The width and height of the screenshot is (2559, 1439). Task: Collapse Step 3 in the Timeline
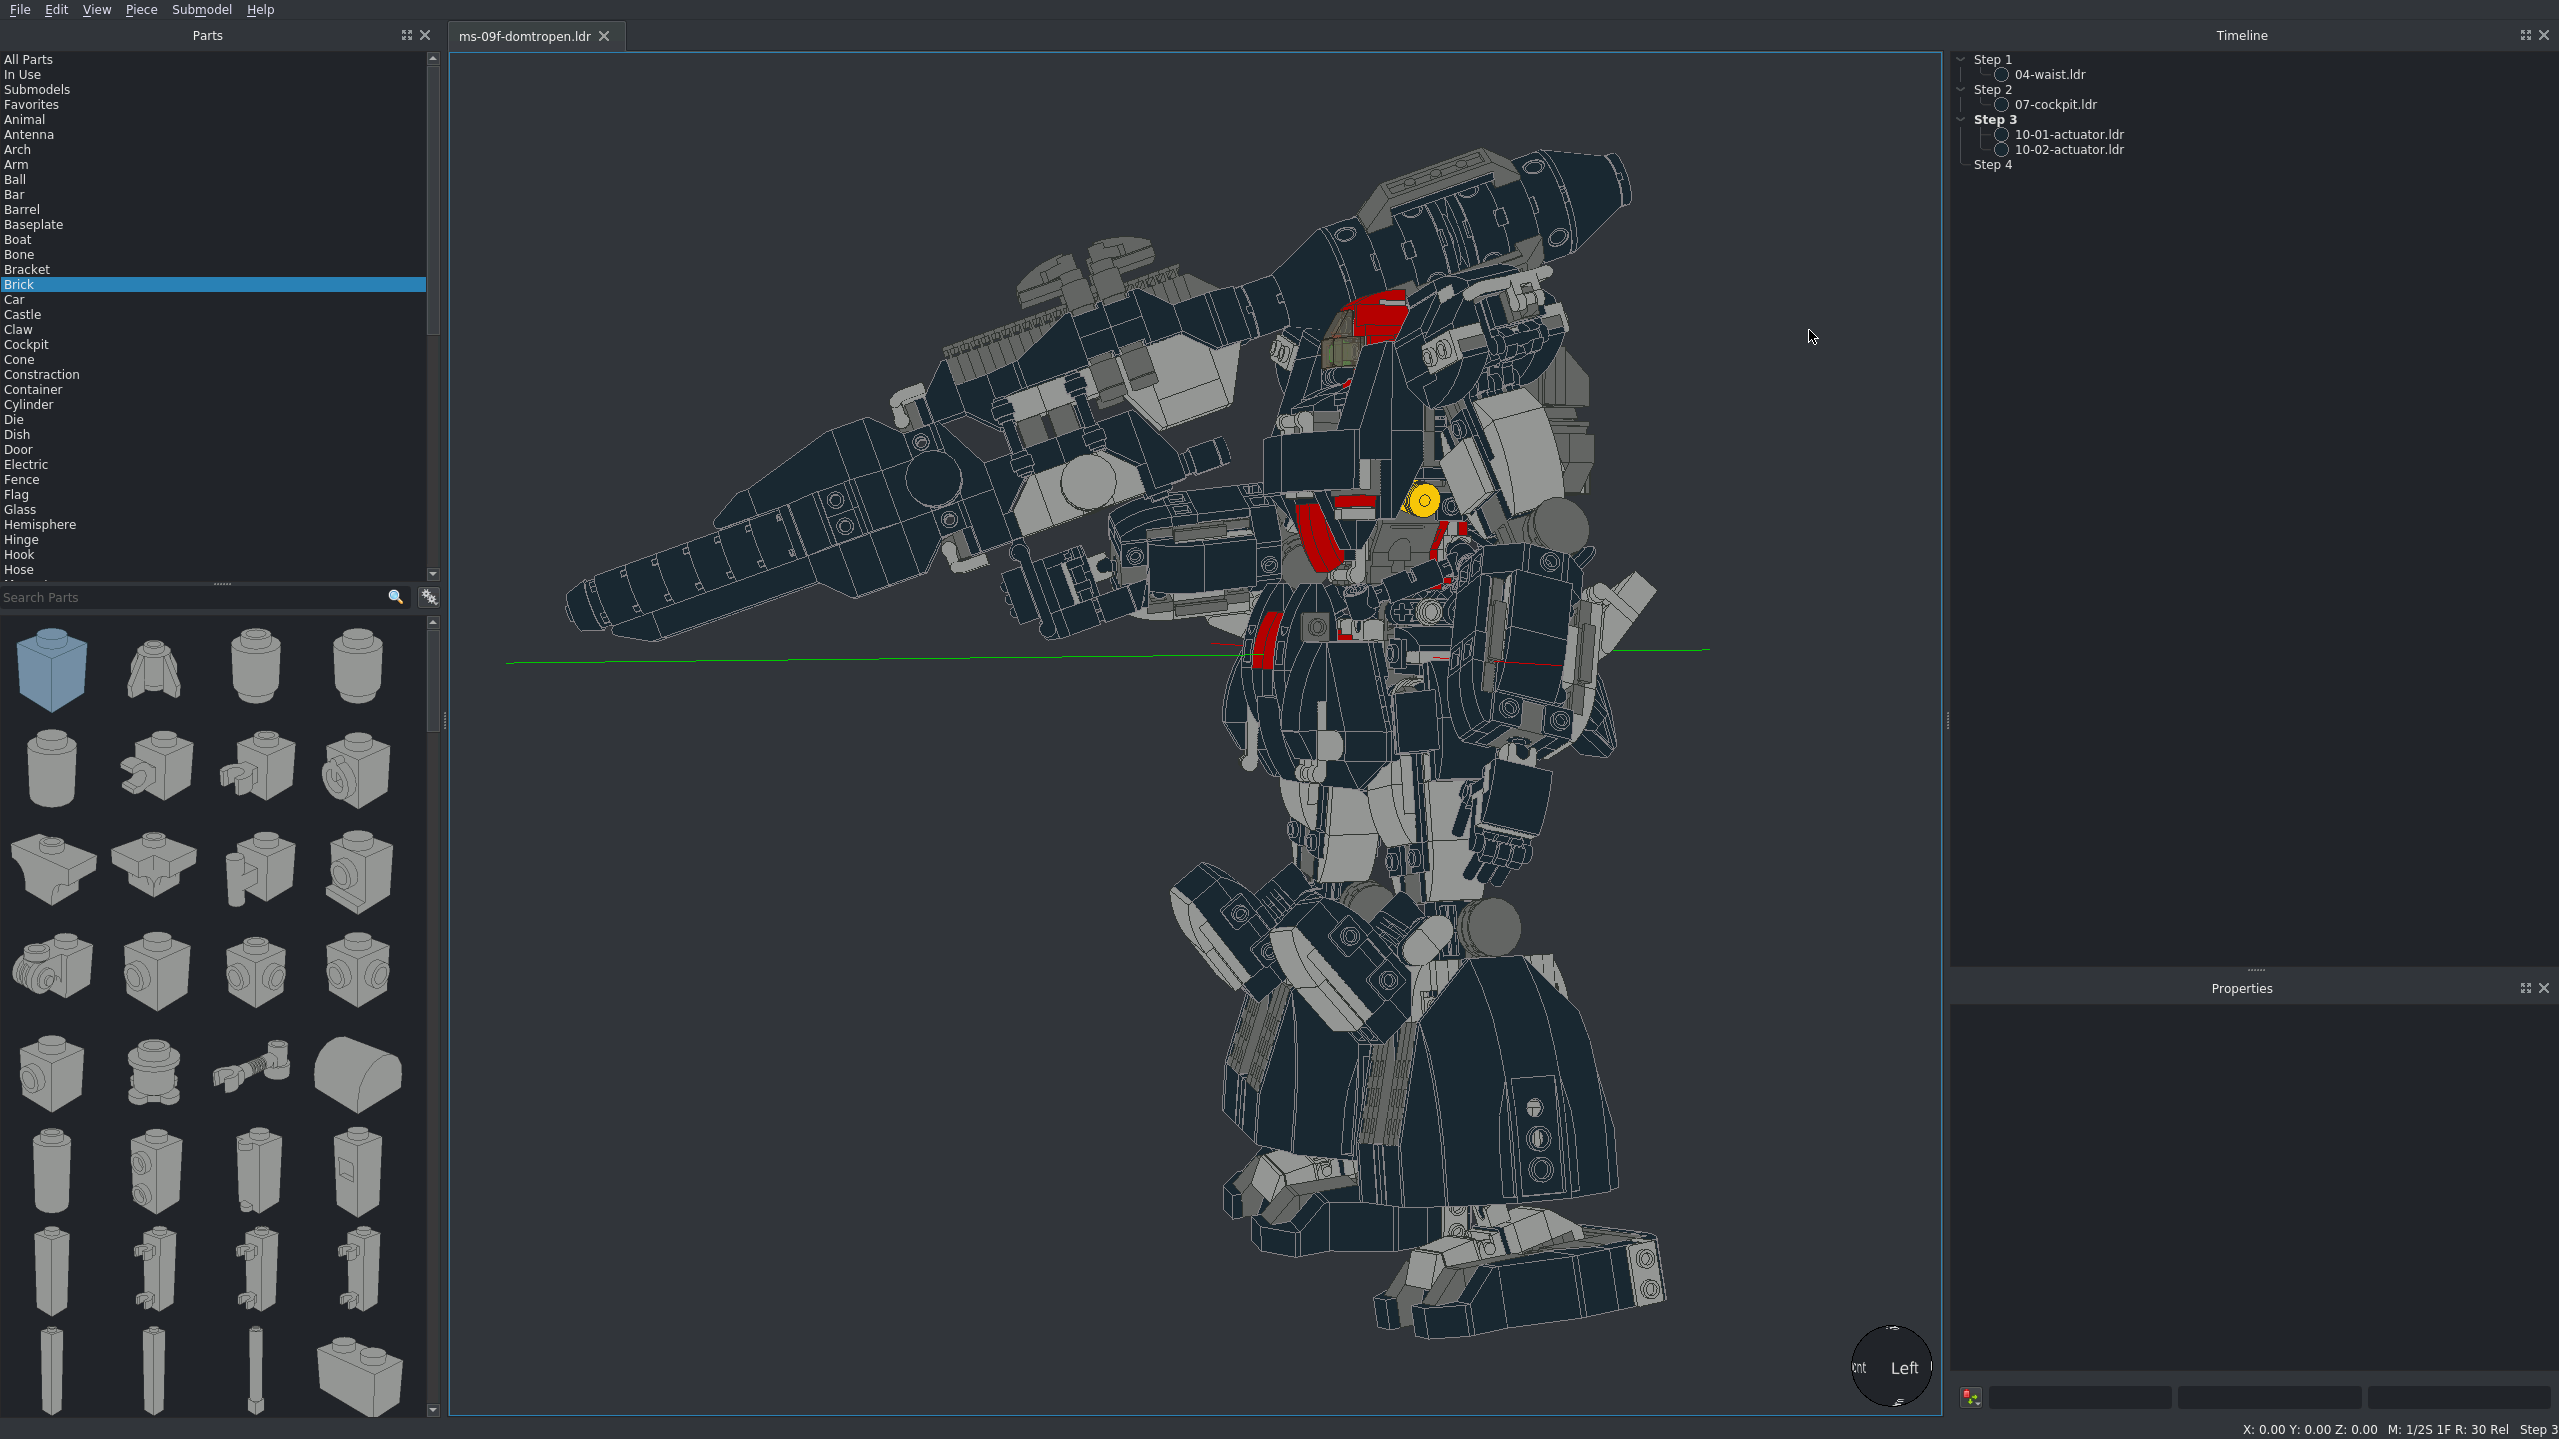tap(1962, 119)
